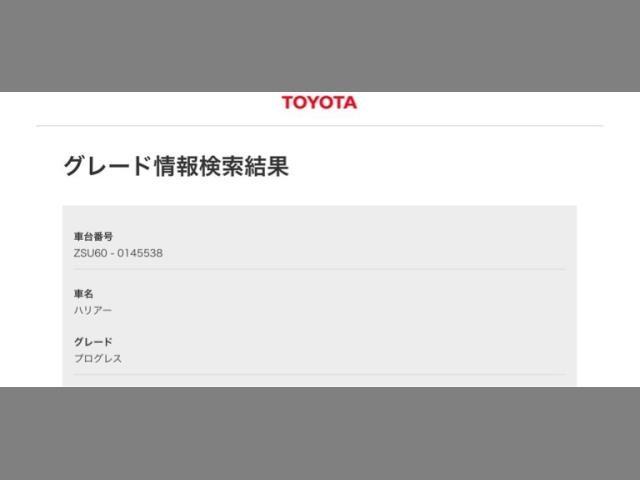
Task: Click the top gray letterbox bar
Action: [x=320, y=46]
